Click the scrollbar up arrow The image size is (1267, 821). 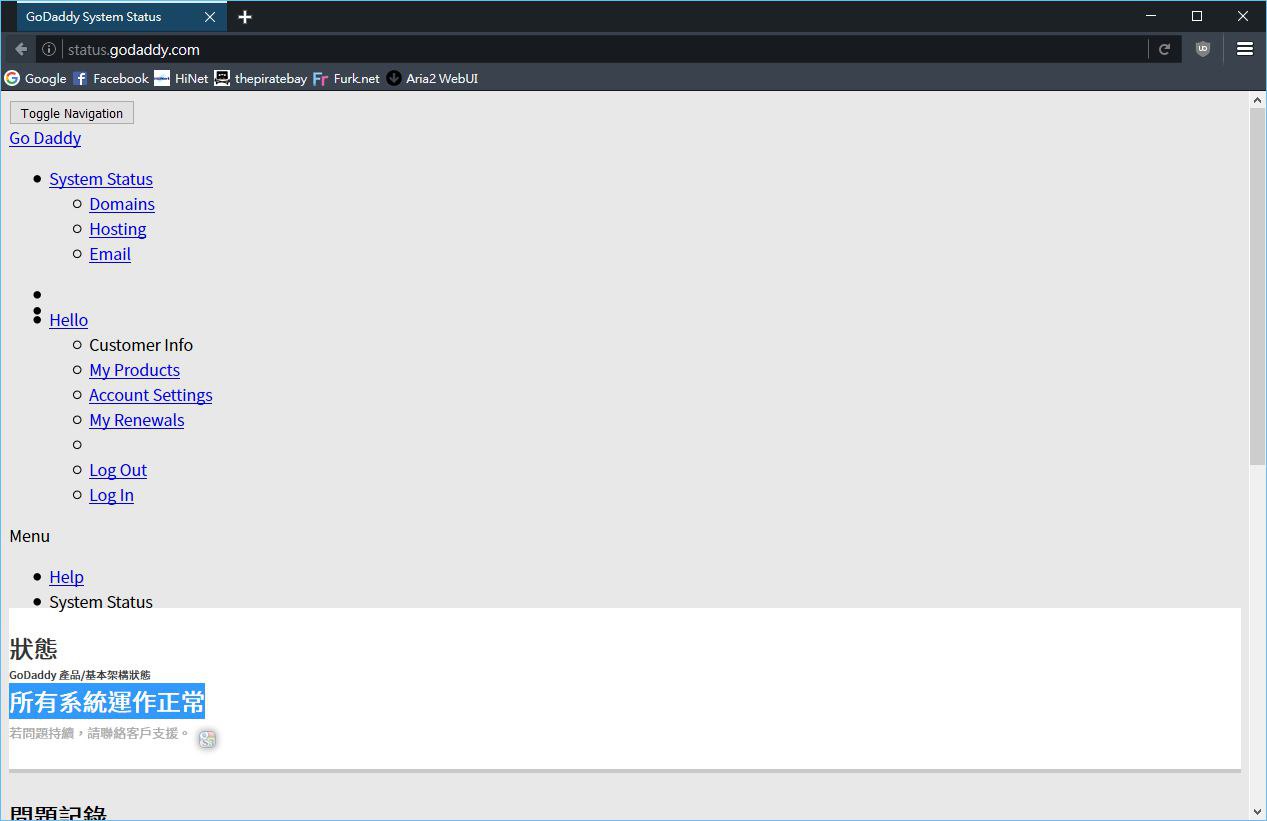coord(1258,100)
